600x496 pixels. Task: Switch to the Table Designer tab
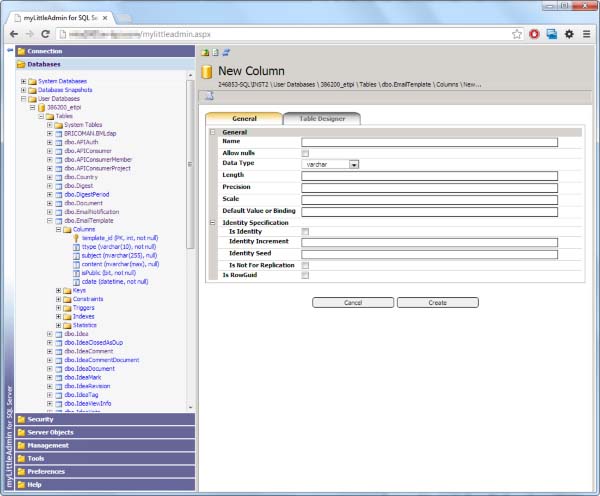[x=322, y=119]
